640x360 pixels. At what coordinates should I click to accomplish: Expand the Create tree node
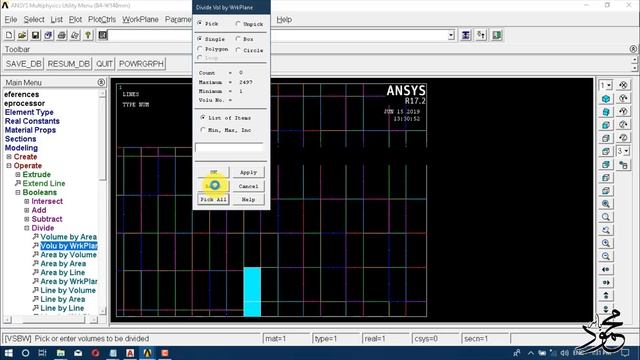click(x=9, y=157)
